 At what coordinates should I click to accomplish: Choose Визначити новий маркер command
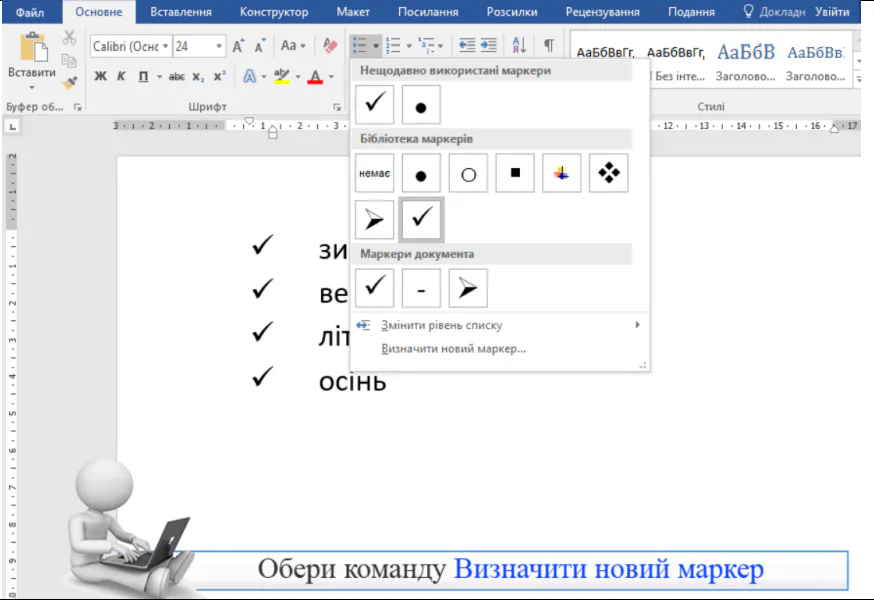point(453,349)
